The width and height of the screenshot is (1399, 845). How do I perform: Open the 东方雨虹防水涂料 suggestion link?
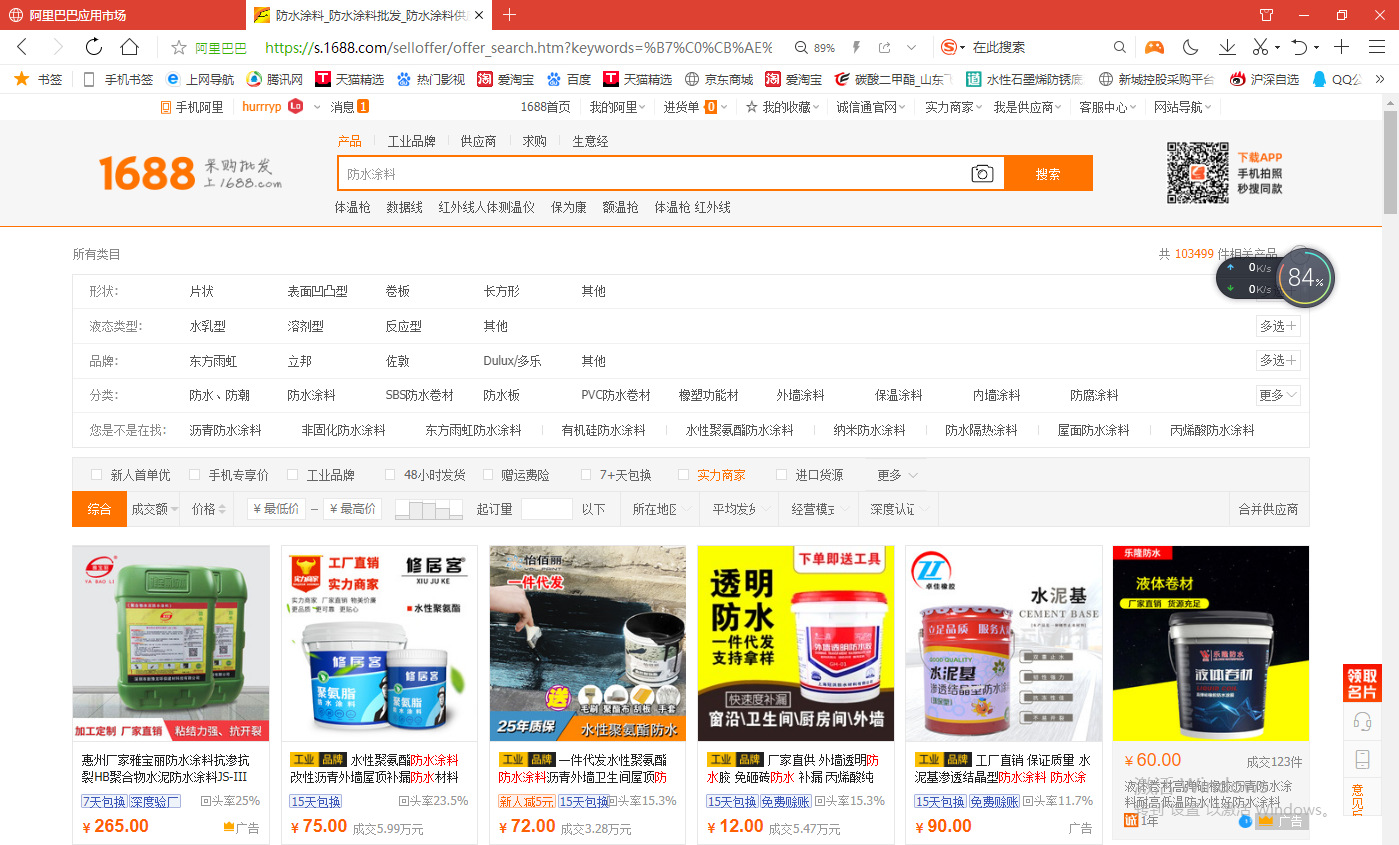pyautogui.click(x=475, y=430)
